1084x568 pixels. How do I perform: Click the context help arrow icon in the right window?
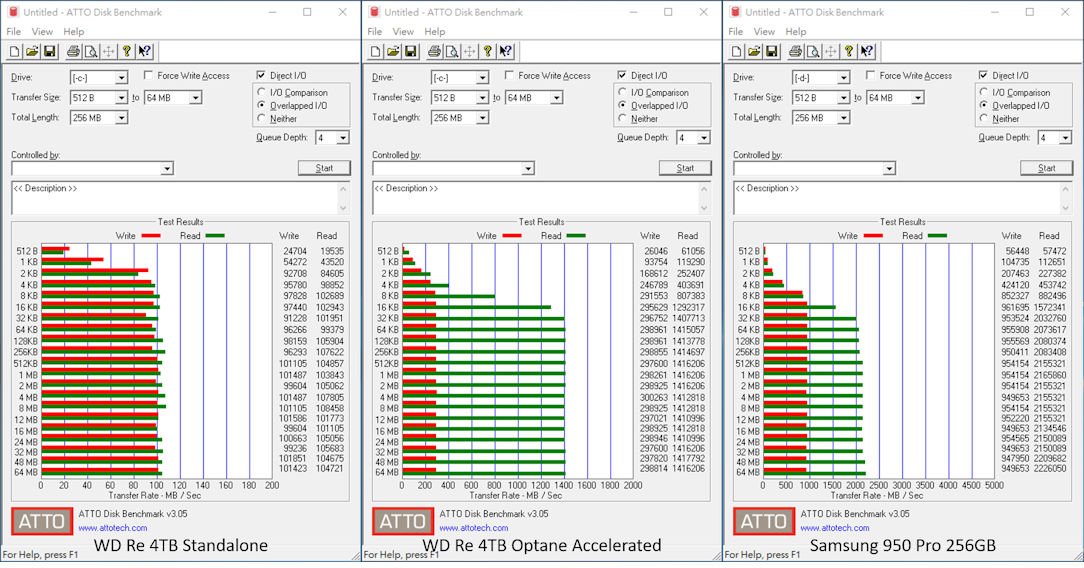867,51
